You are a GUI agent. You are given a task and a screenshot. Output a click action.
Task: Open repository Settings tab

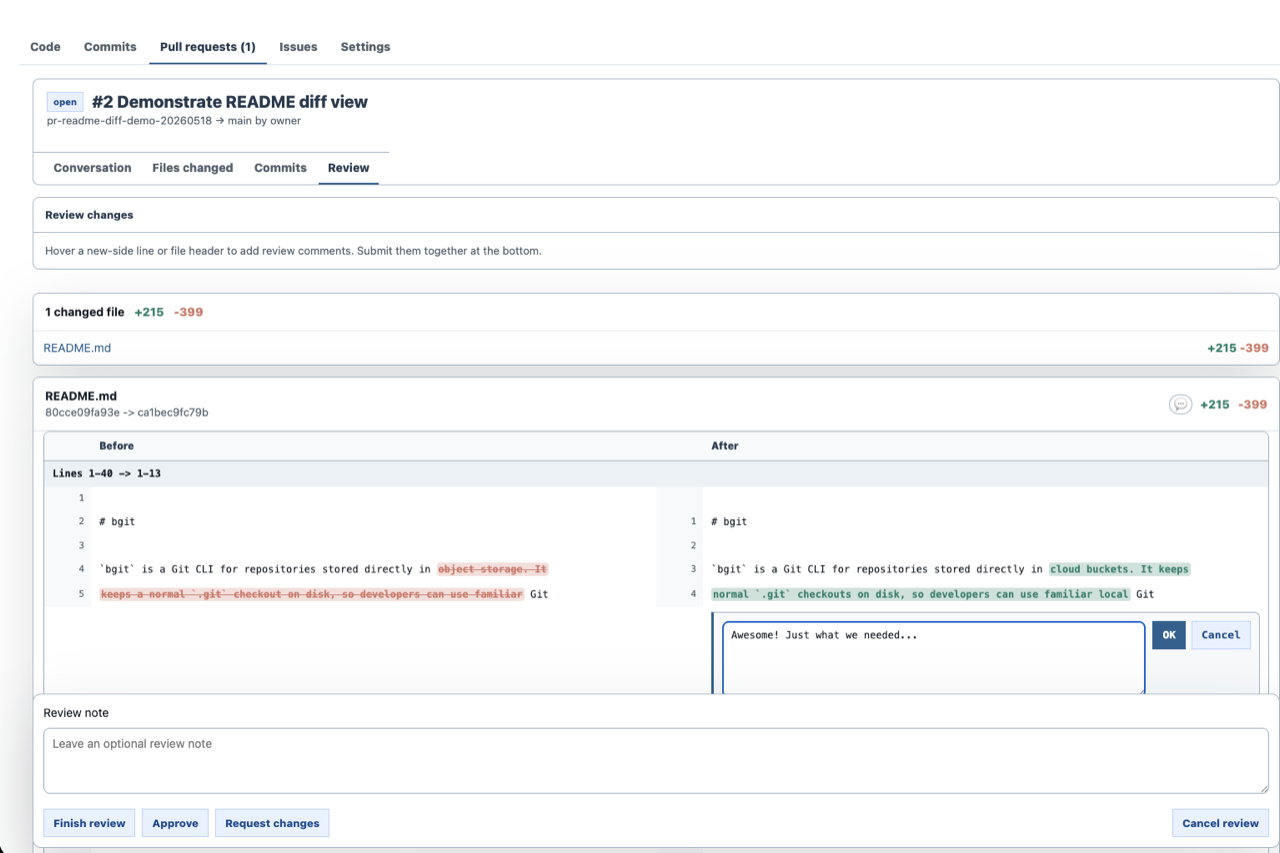click(365, 47)
